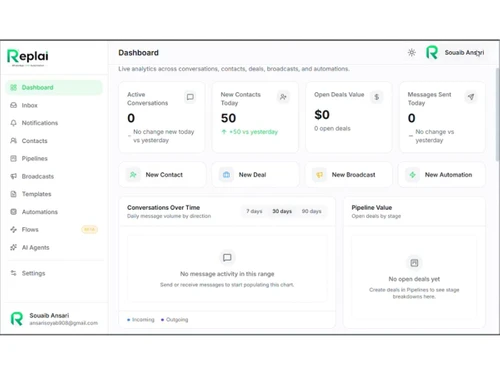Click the '50' new contacts value

(228, 118)
